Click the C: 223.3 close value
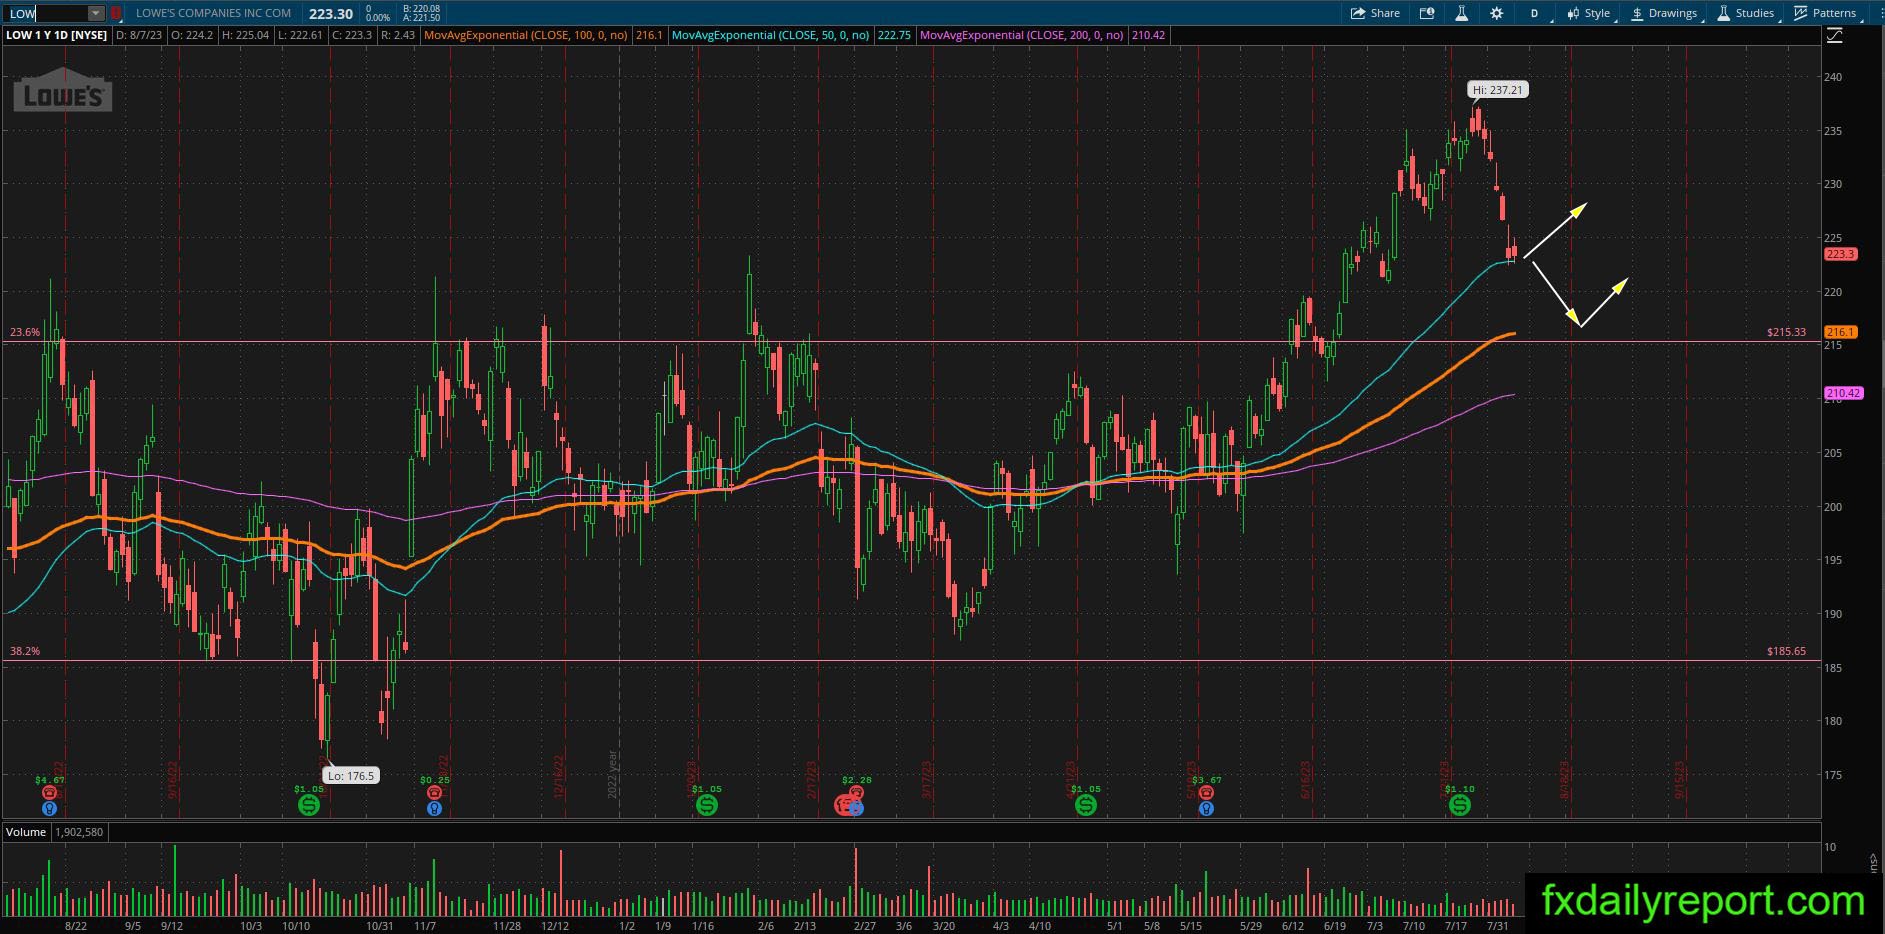Image resolution: width=1885 pixels, height=934 pixels. 351,35
